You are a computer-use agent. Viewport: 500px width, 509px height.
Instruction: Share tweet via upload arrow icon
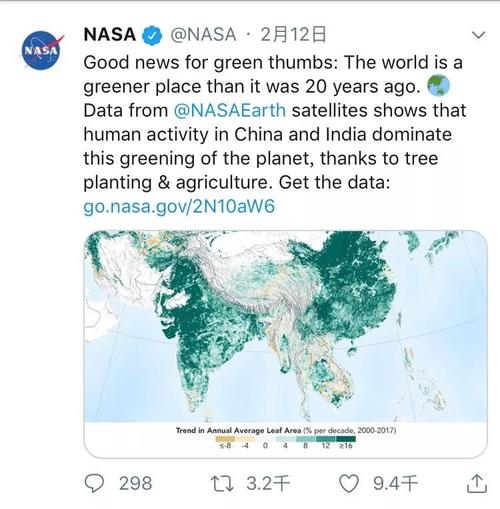click(477, 483)
